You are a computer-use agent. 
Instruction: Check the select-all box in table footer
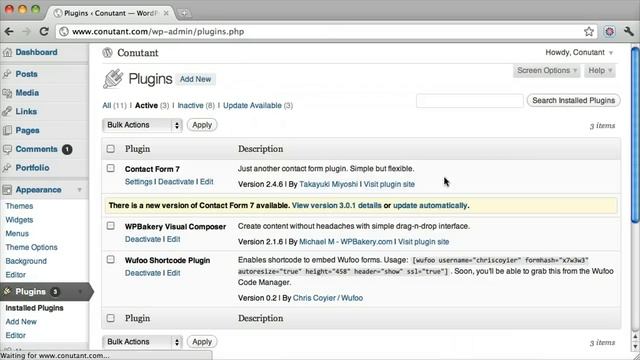click(111, 318)
